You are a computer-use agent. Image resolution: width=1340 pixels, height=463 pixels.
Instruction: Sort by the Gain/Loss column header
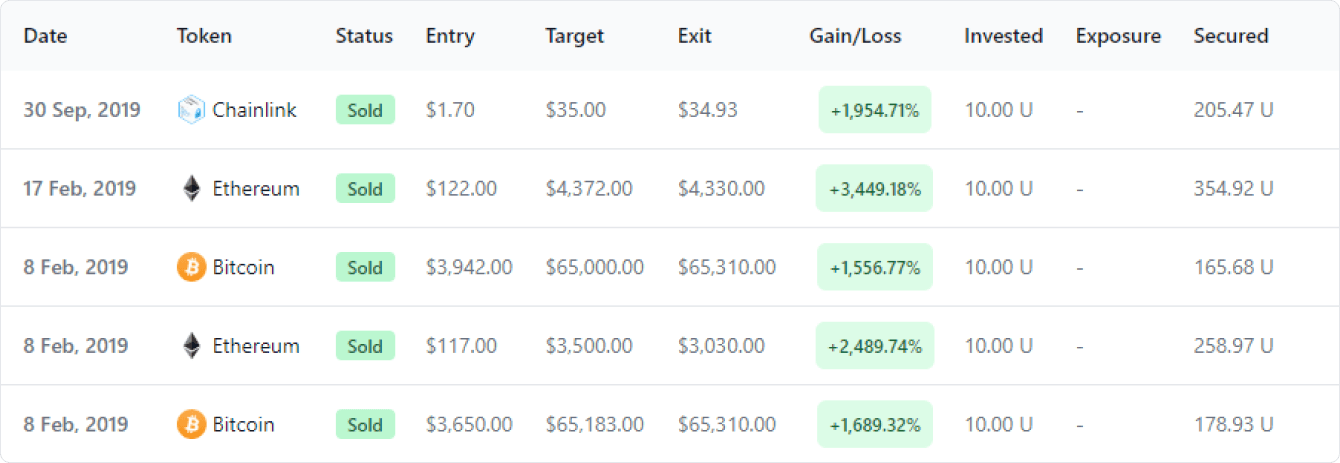[855, 36]
